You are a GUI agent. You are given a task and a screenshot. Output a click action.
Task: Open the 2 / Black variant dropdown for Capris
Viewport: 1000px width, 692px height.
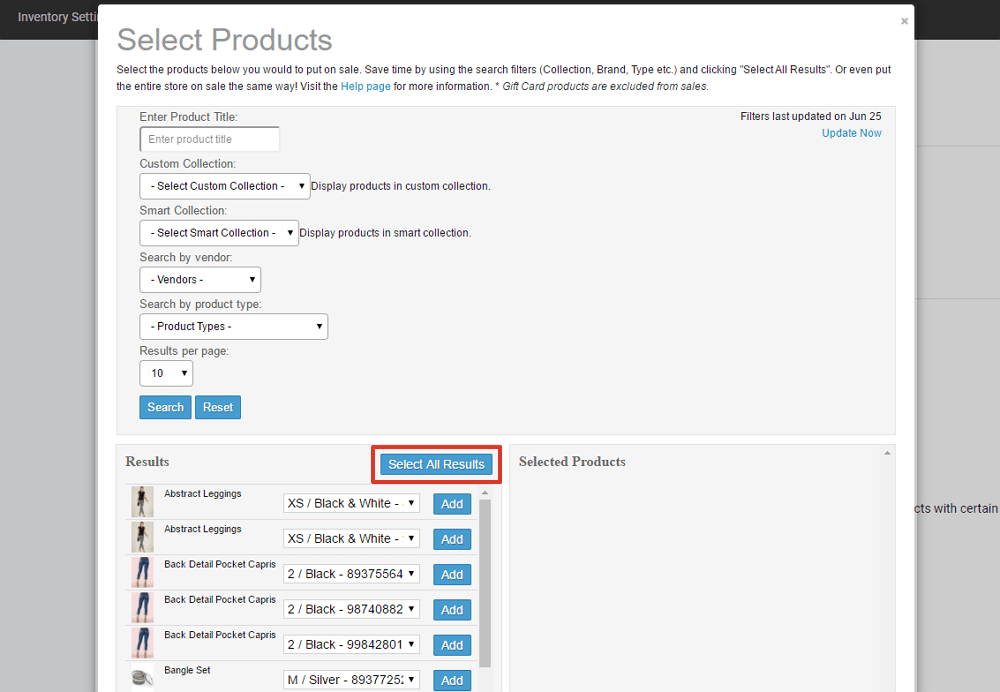pos(351,573)
